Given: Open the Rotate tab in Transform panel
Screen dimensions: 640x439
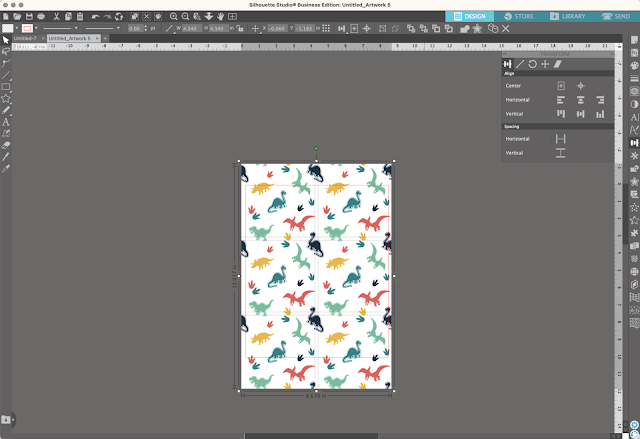Looking at the screenshot, I should 532,64.
